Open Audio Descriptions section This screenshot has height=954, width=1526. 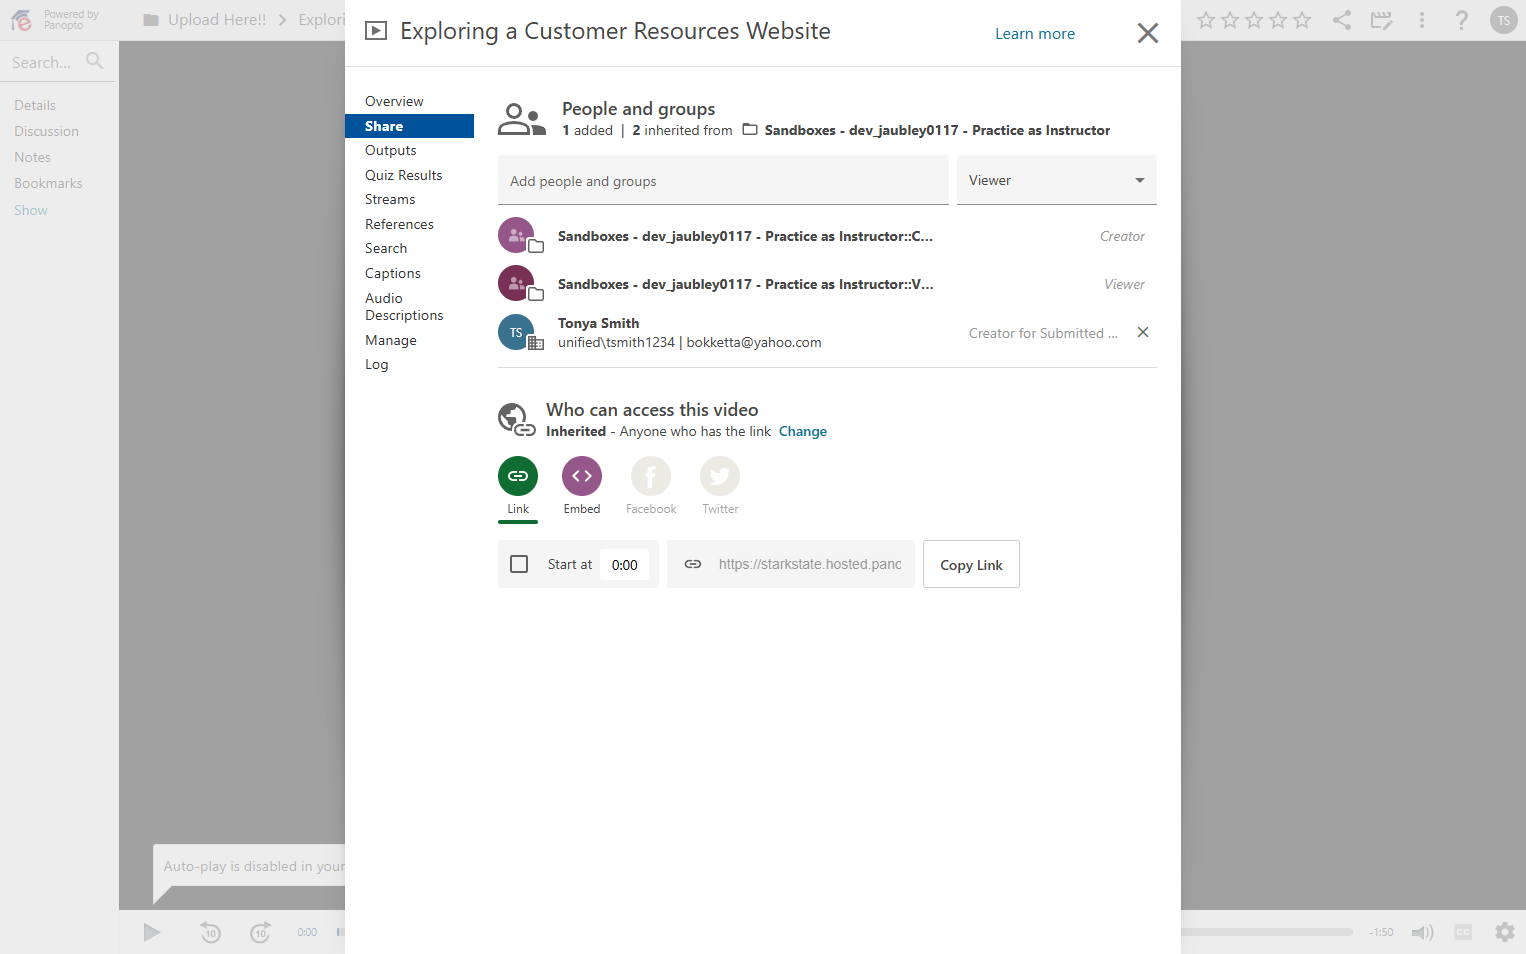click(404, 307)
